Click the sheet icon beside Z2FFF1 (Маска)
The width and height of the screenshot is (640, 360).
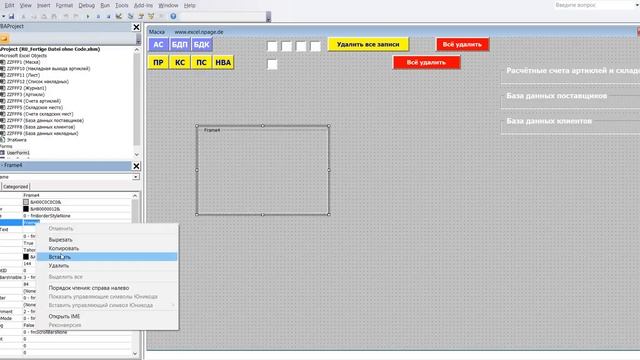pos(3,62)
